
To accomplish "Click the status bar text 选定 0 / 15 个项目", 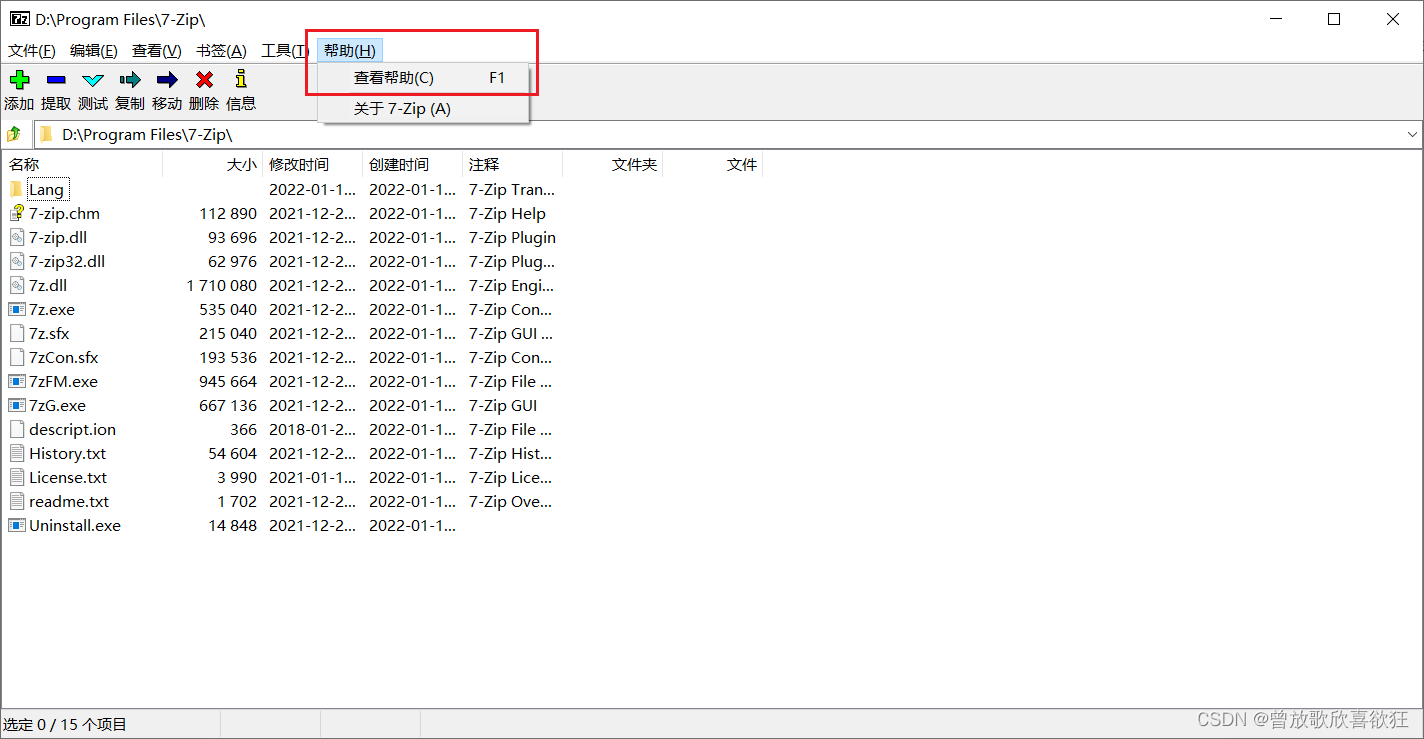I will (65, 724).
